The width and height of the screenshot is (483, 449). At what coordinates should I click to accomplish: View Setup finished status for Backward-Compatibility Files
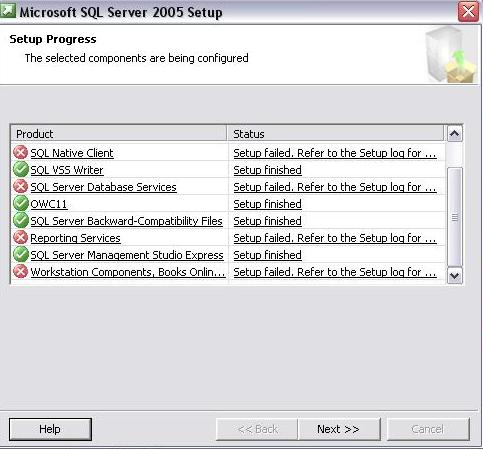pyautogui.click(x=267, y=221)
